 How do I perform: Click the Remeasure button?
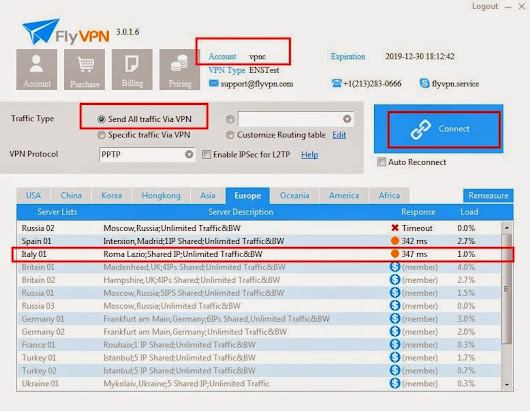[488, 195]
